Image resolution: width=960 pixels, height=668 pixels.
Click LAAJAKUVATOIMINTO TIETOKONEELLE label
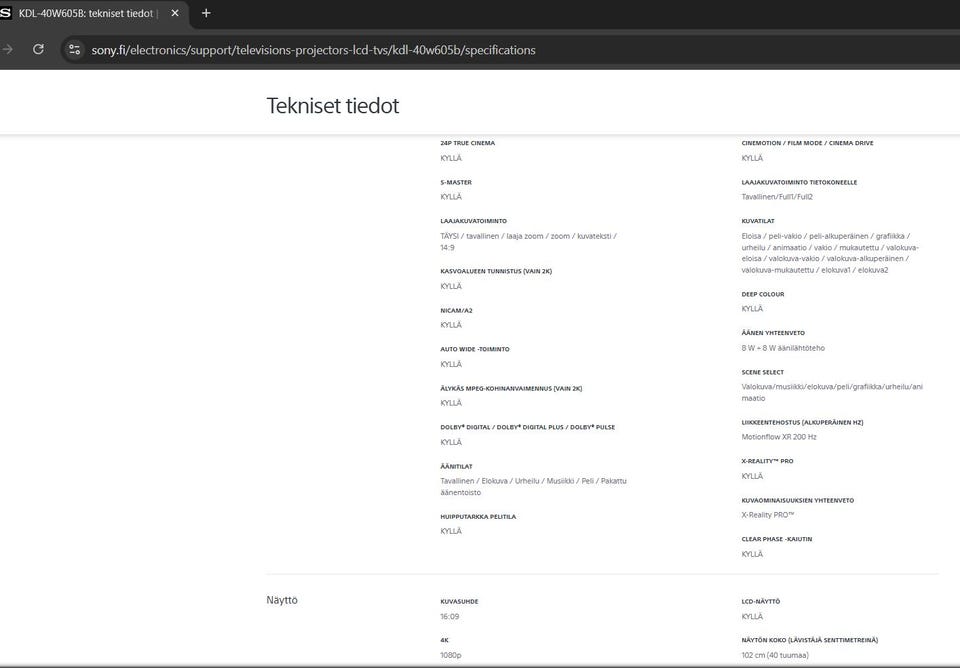click(799, 182)
